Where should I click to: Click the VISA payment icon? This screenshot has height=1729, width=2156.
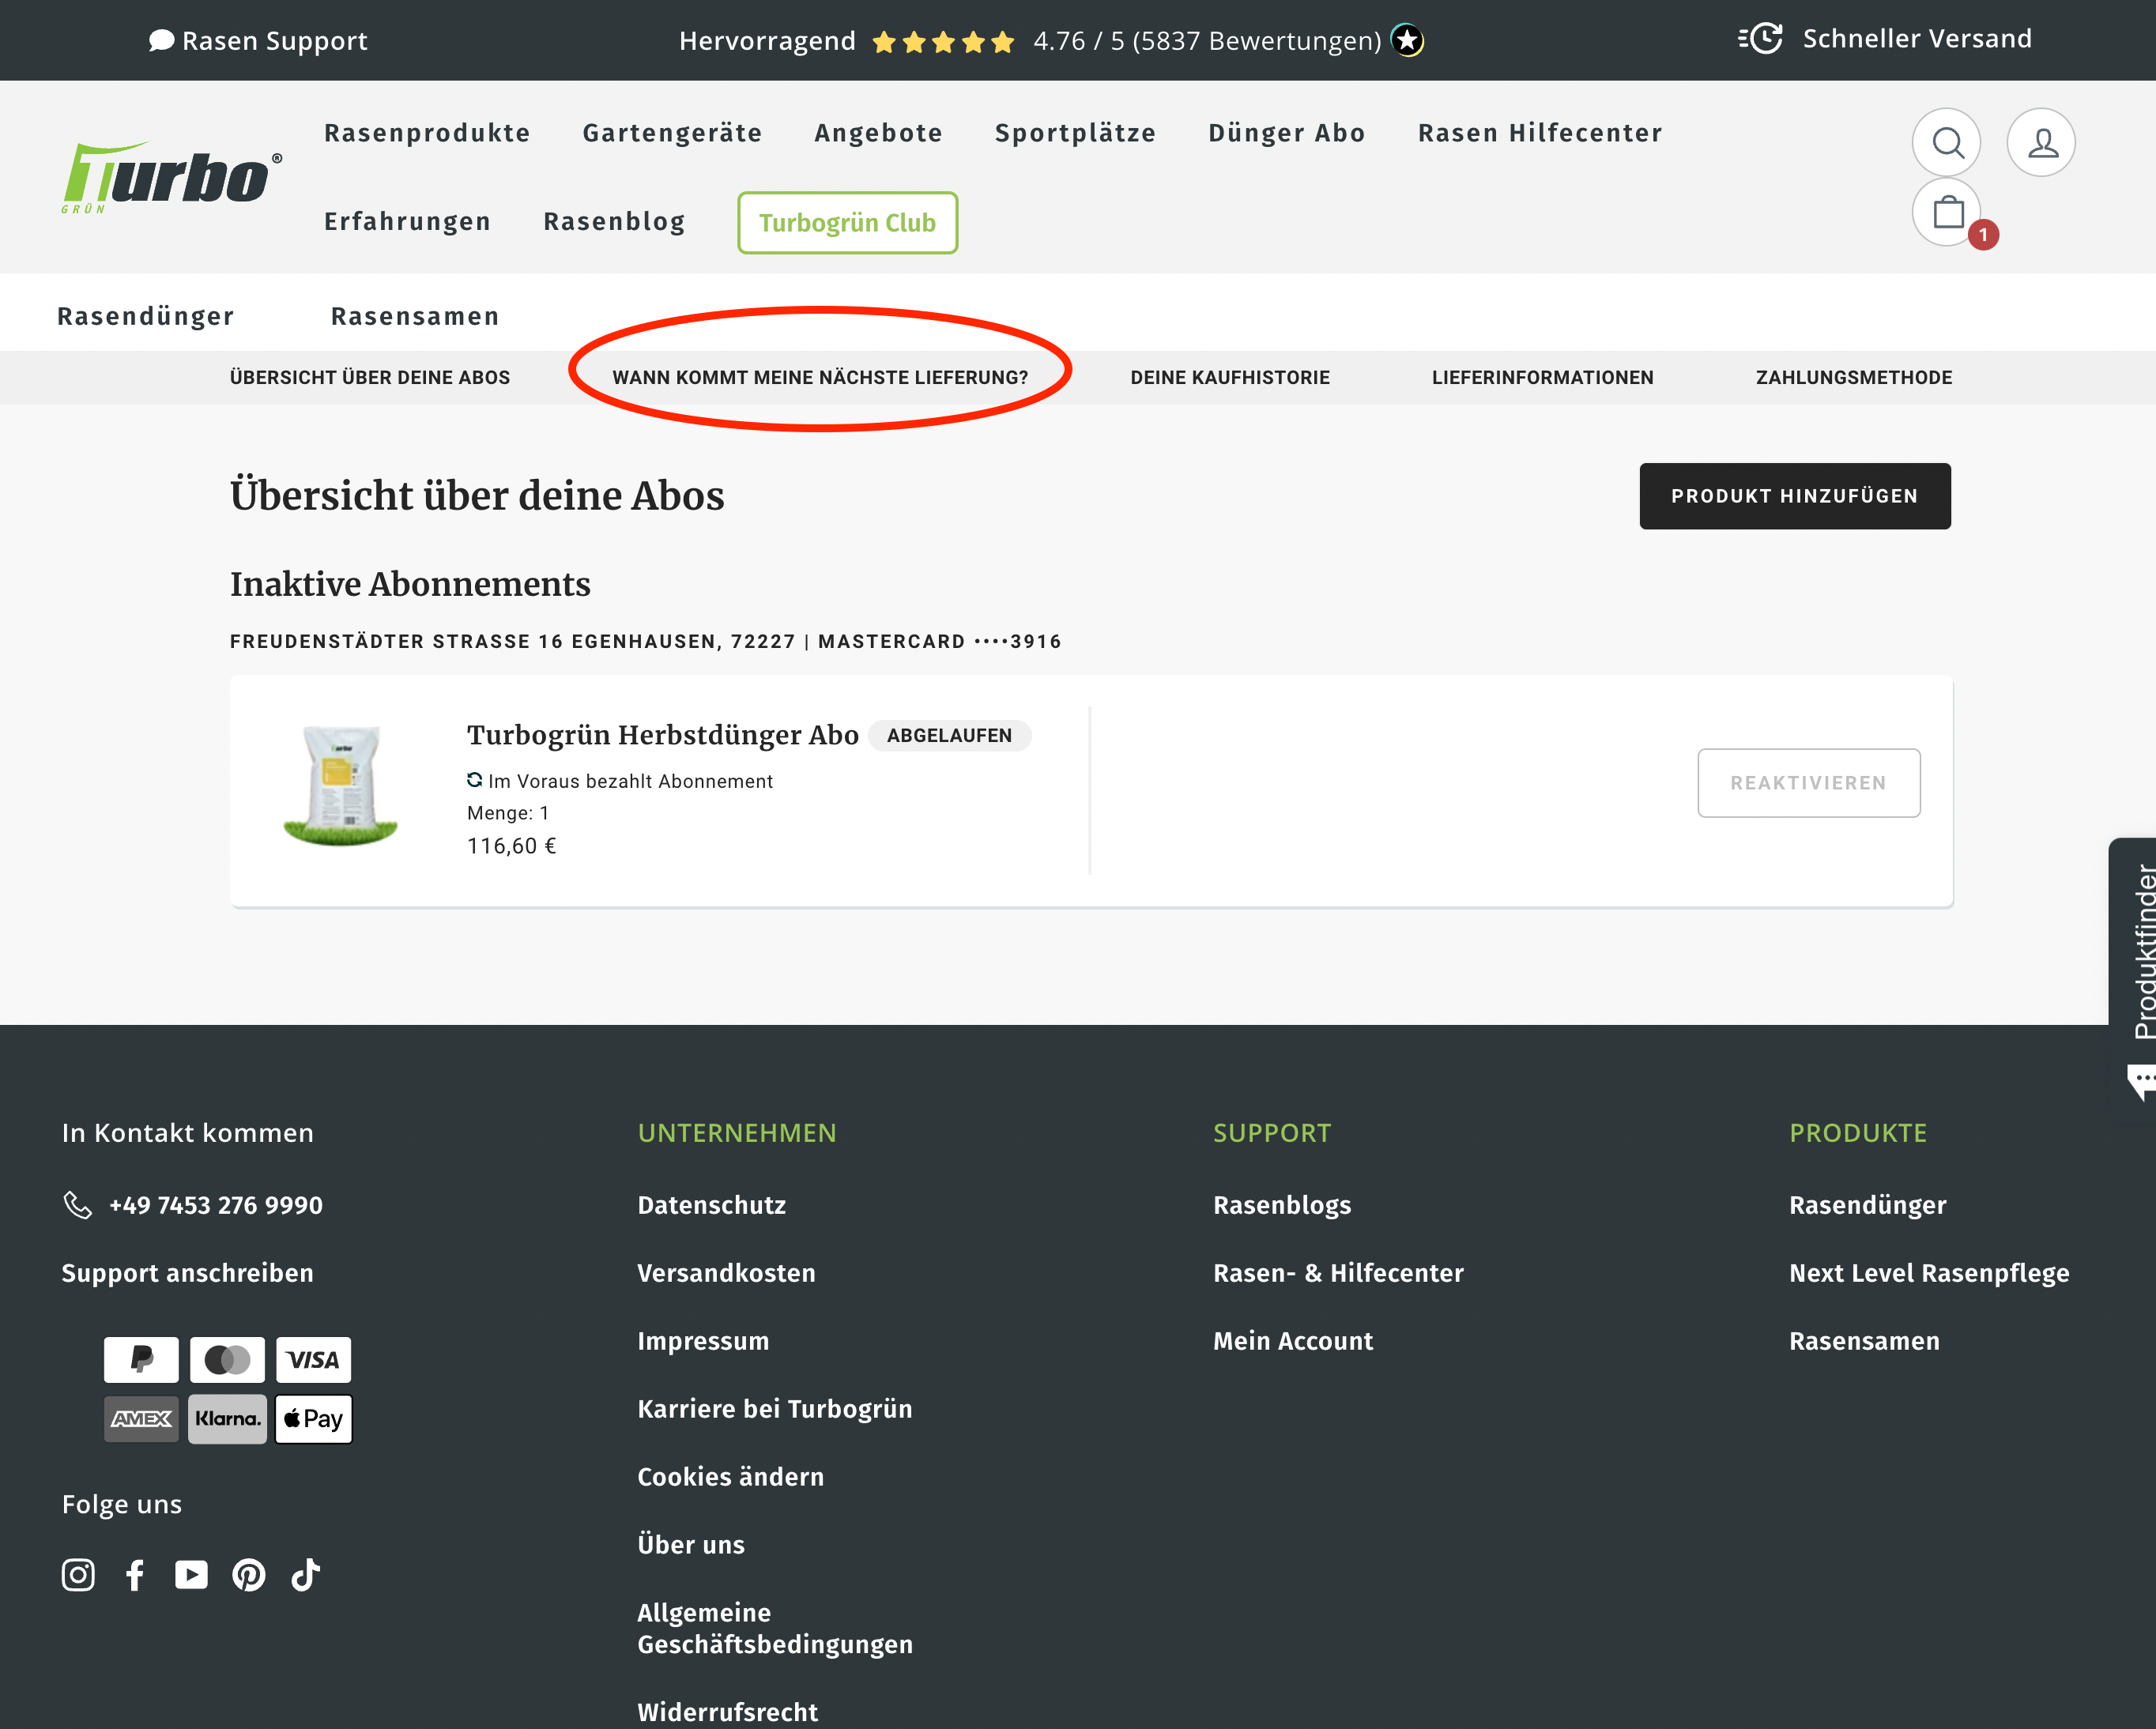coord(313,1360)
